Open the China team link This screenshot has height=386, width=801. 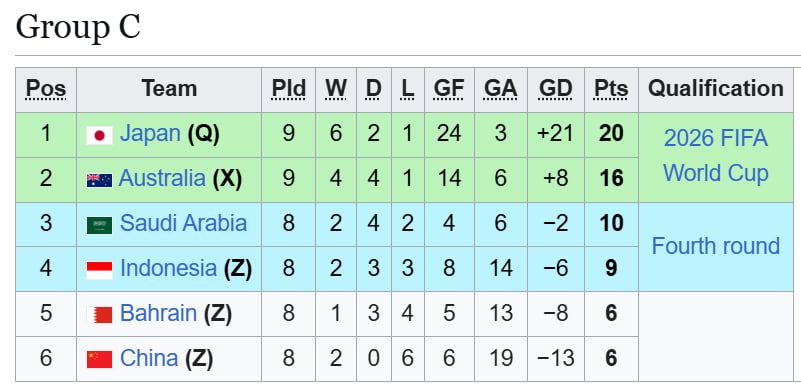[x=149, y=358]
